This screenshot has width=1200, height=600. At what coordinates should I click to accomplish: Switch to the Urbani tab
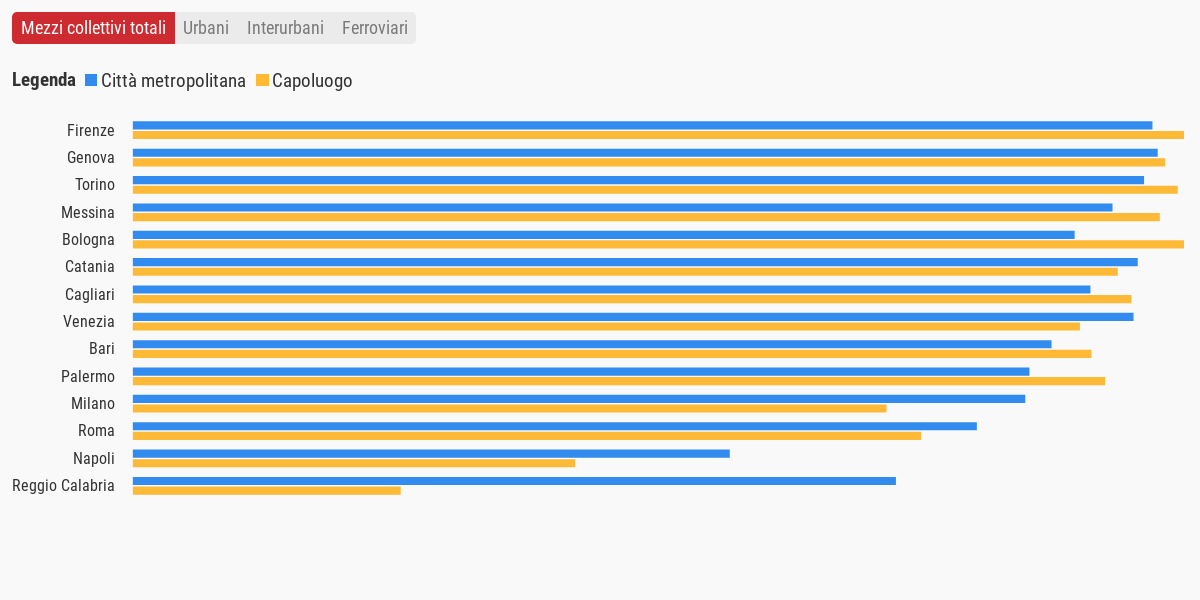[206, 28]
